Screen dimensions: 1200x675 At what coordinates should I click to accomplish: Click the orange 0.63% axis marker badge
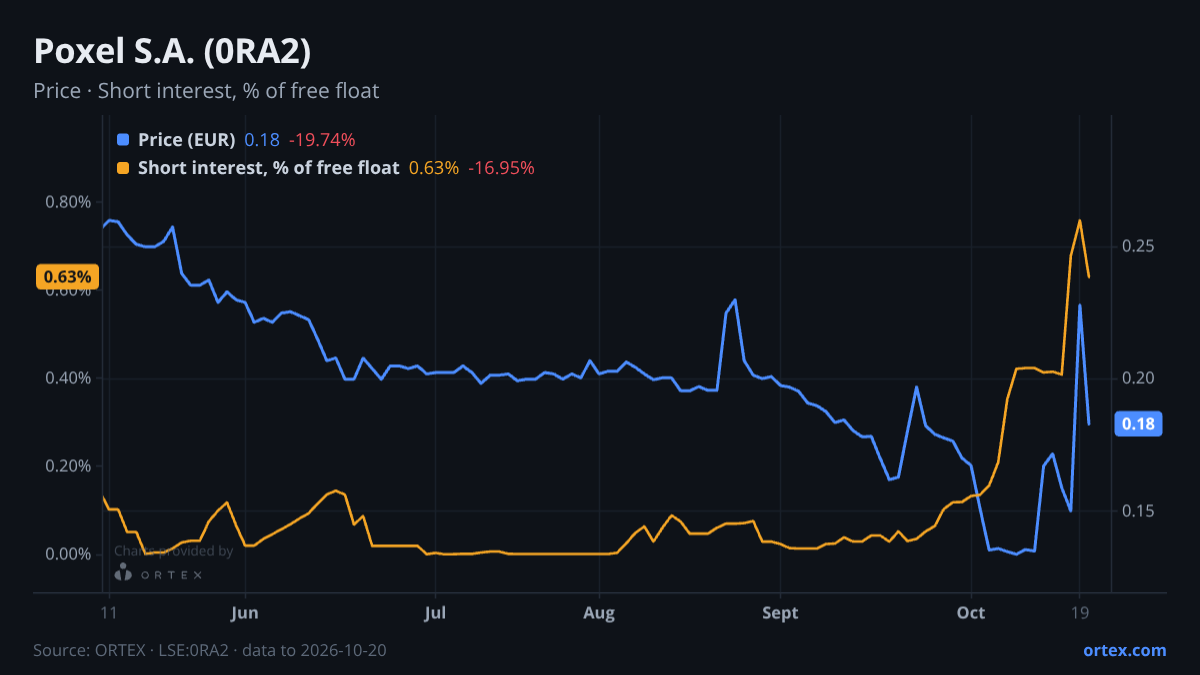pos(68,277)
